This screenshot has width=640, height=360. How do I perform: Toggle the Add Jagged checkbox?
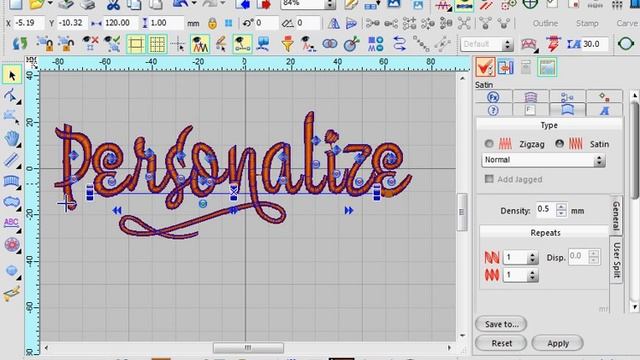489,179
